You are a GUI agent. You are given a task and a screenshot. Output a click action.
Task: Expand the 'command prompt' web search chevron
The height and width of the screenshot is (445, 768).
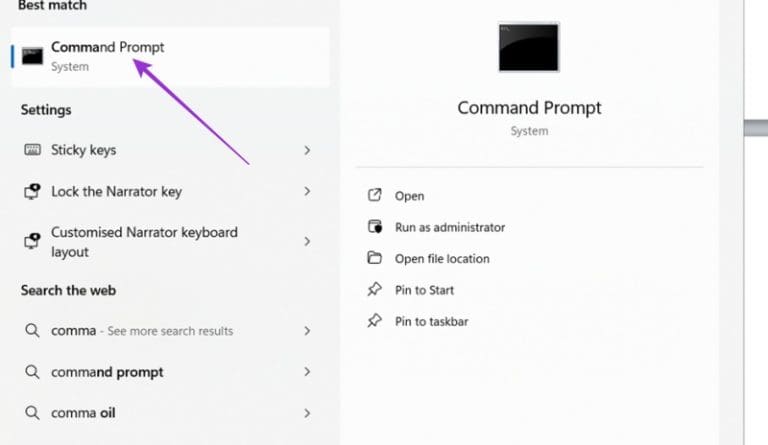tap(307, 372)
